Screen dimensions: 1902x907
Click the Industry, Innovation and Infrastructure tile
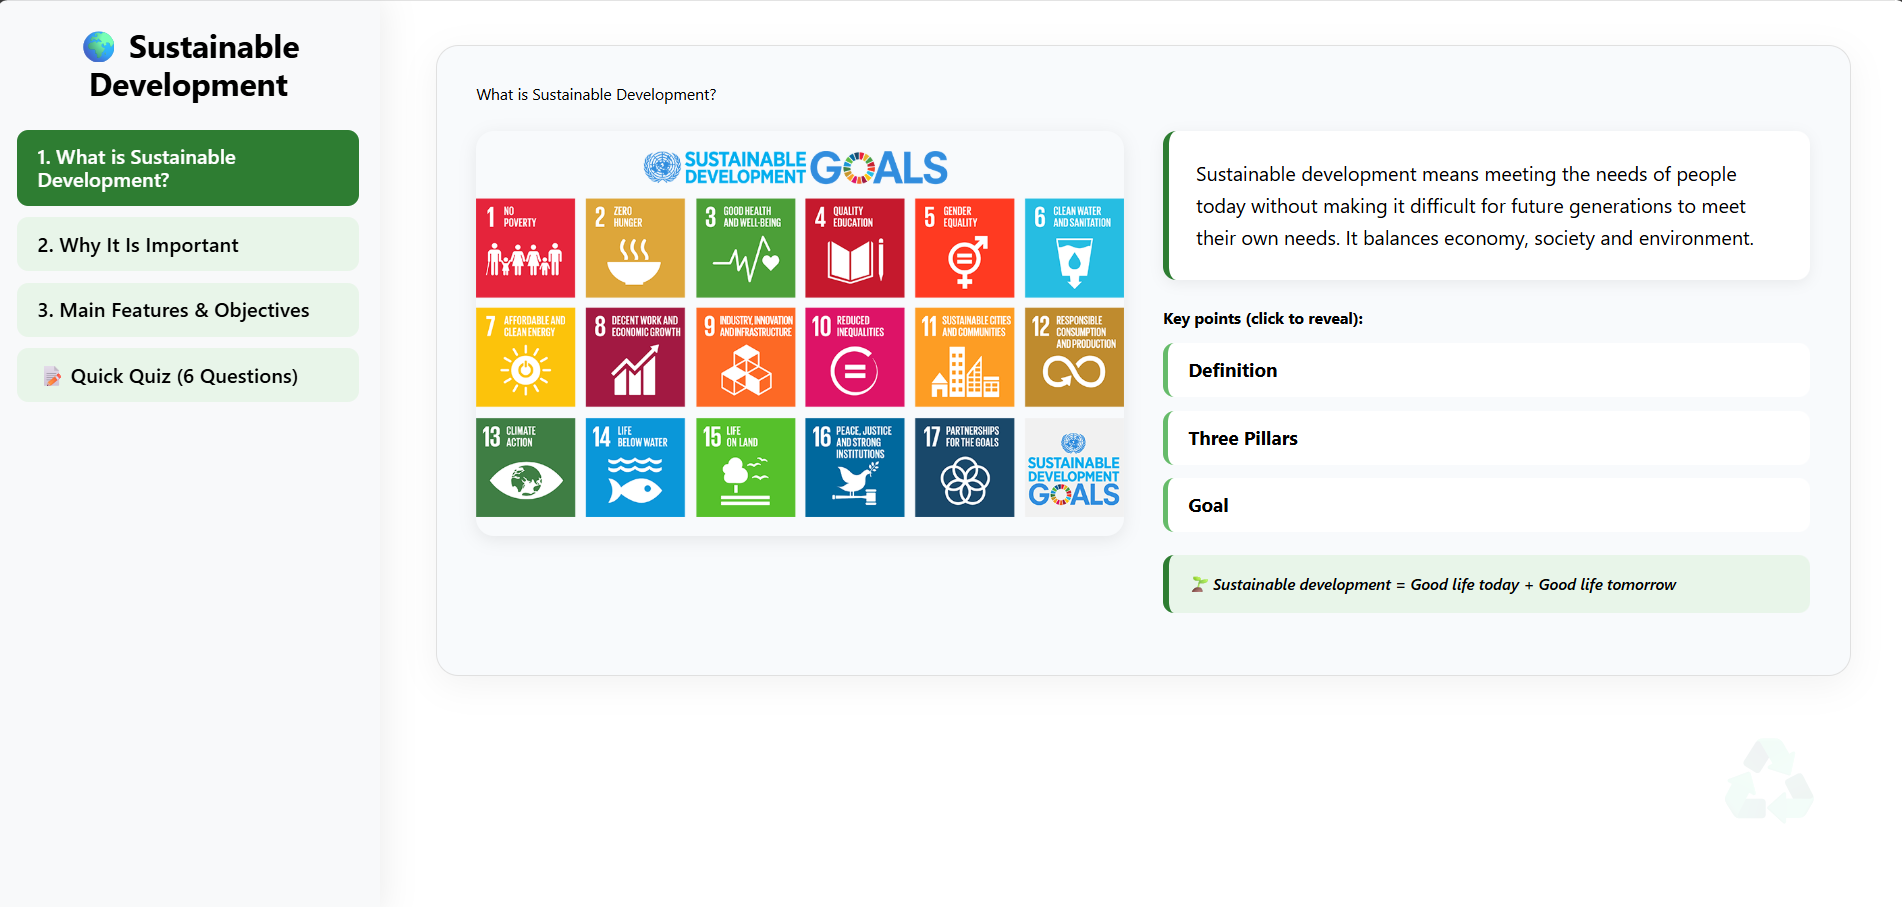coord(745,357)
